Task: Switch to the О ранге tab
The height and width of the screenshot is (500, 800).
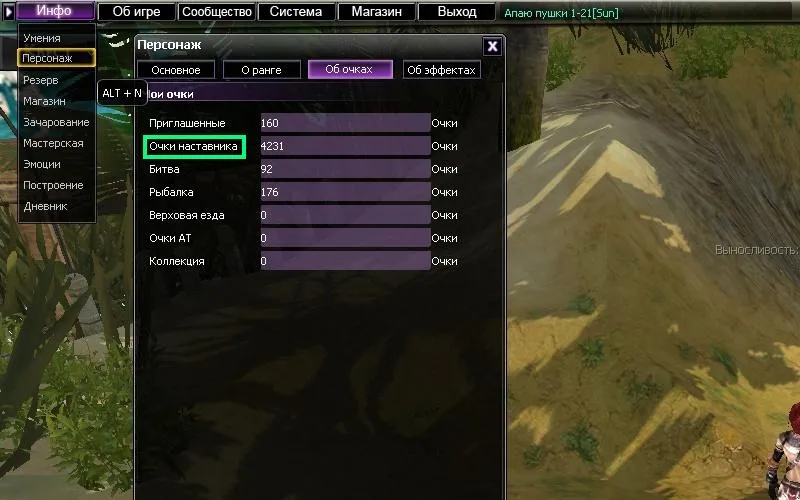Action: pyautogui.click(x=262, y=70)
